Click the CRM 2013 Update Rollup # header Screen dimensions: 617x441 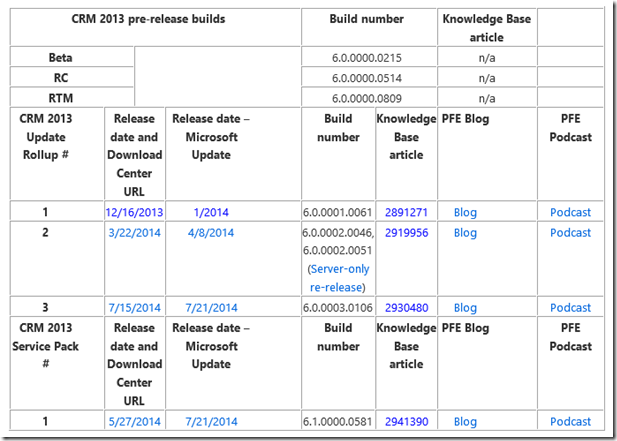point(46,137)
